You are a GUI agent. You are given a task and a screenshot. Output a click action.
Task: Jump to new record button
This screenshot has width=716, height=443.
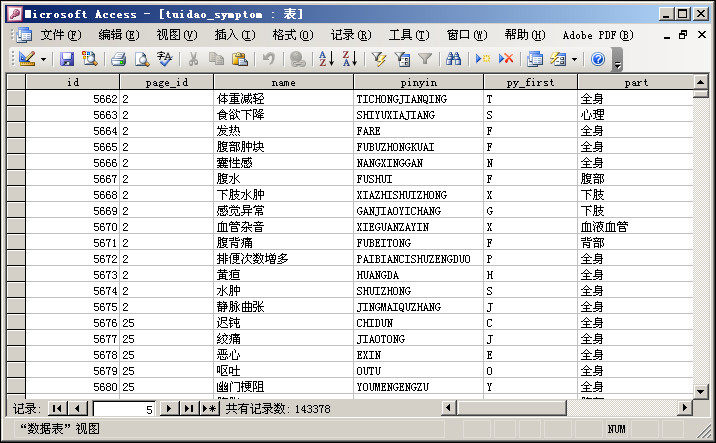210,408
